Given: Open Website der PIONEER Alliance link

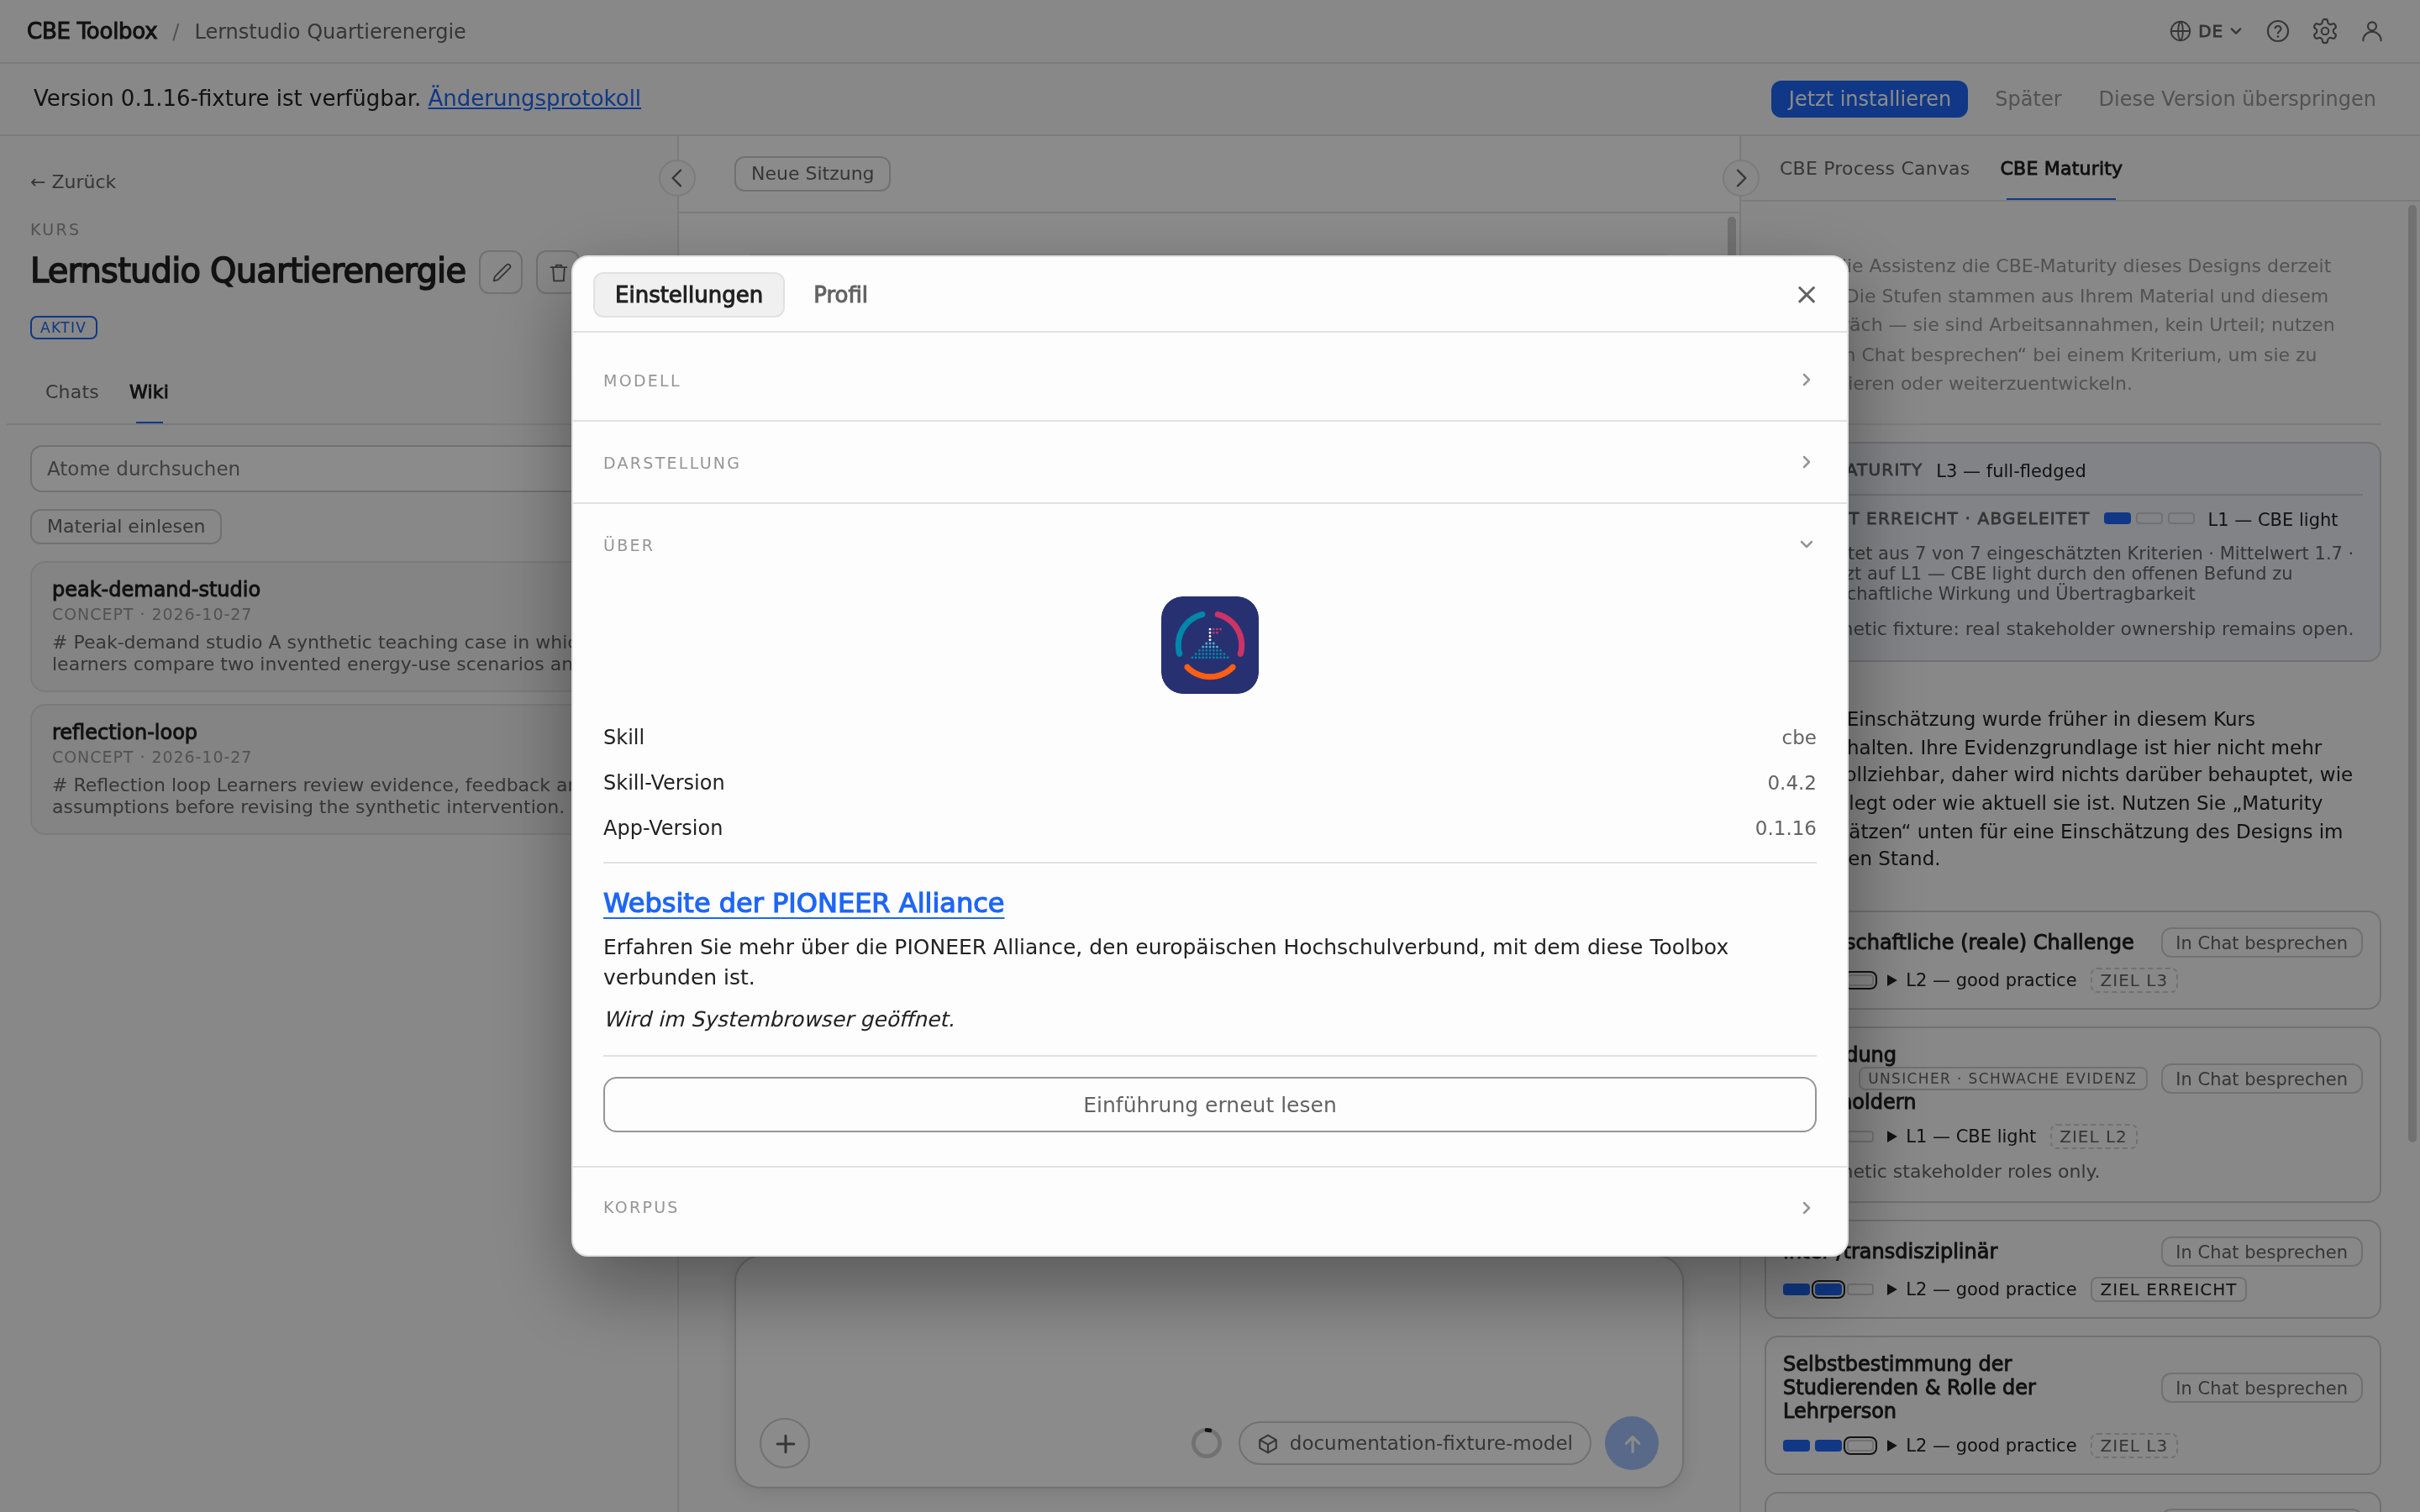Looking at the screenshot, I should click(803, 902).
